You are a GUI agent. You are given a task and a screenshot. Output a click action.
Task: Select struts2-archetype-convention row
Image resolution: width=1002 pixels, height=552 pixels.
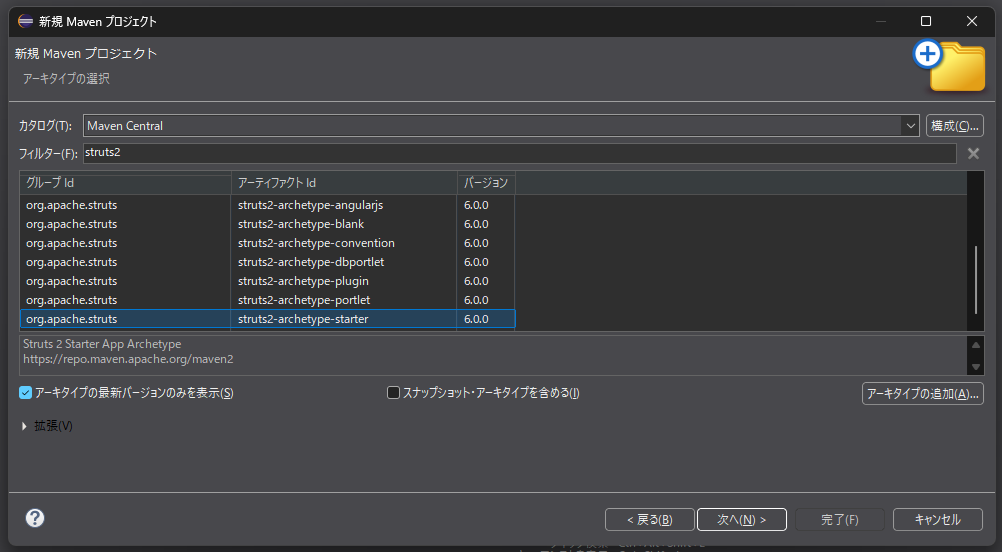click(268, 243)
